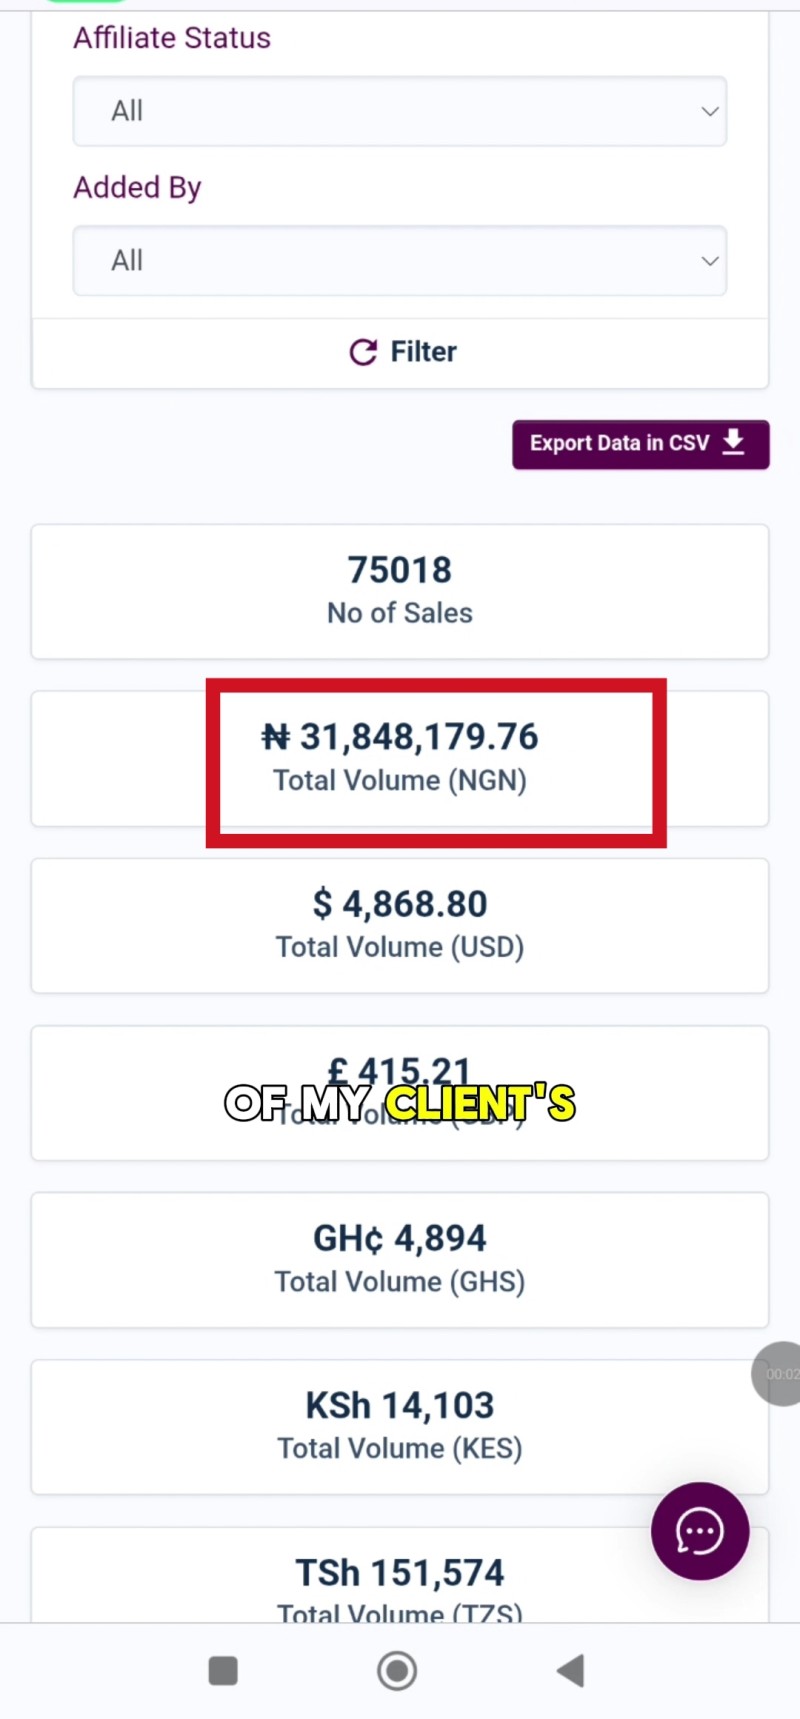The width and height of the screenshot is (800, 1719).
Task: Click Export Data in CSV button
Action: point(641,444)
